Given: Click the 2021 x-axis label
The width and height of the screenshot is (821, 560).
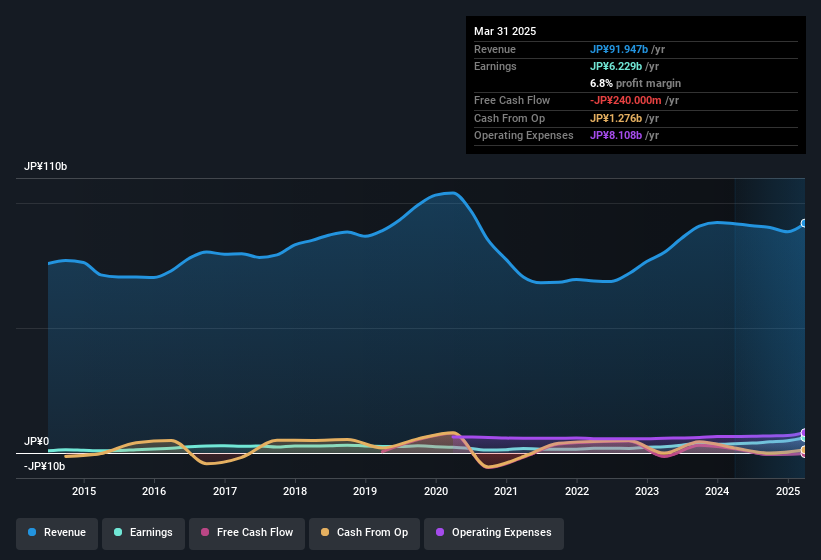Looking at the screenshot, I should pyautogui.click(x=506, y=491).
